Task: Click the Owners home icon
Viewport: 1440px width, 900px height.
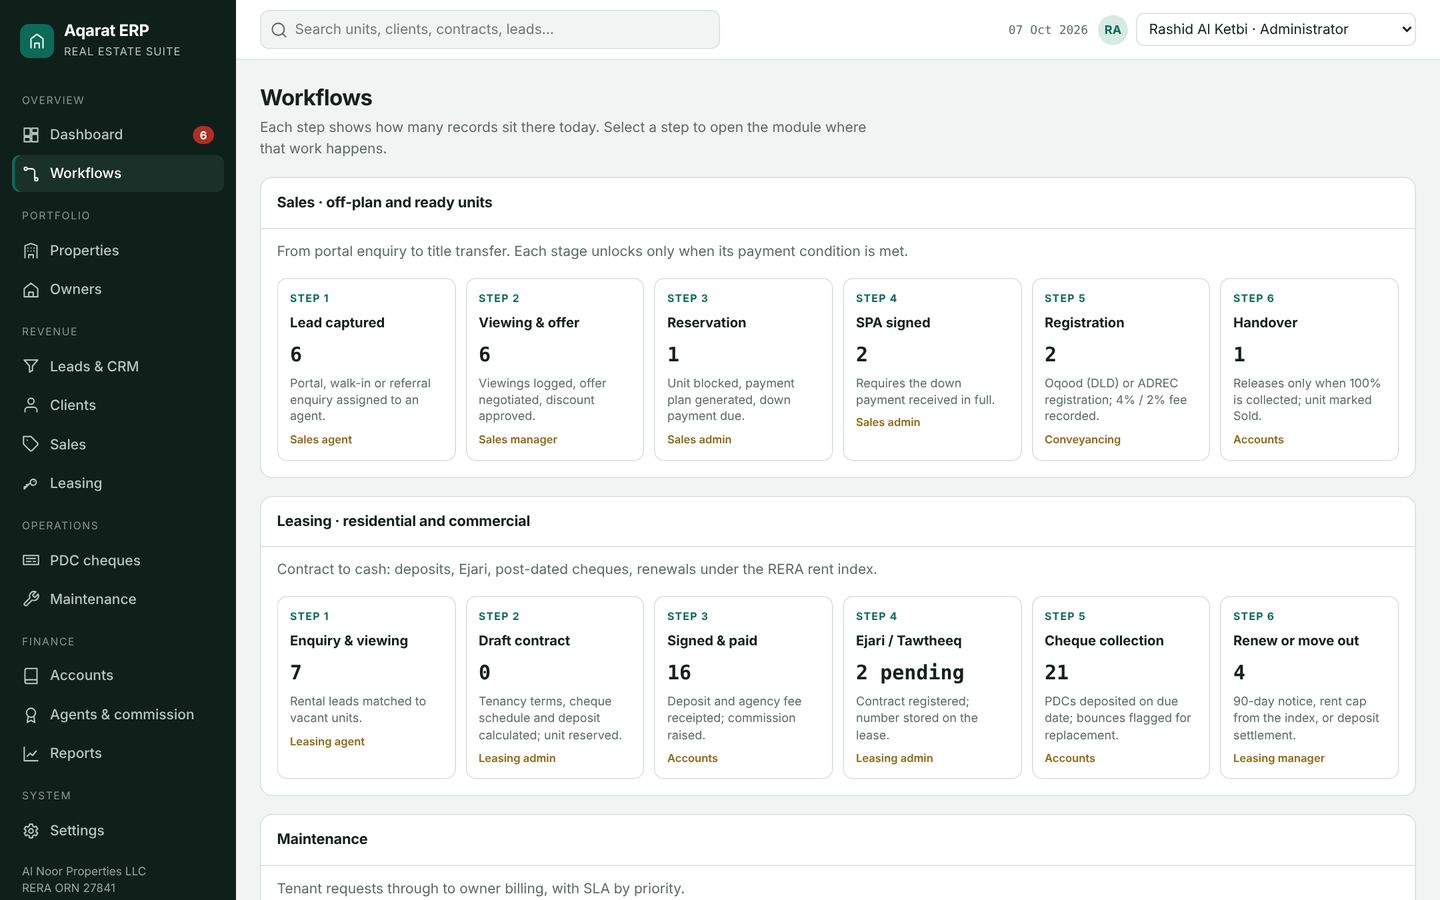Action: tap(31, 290)
